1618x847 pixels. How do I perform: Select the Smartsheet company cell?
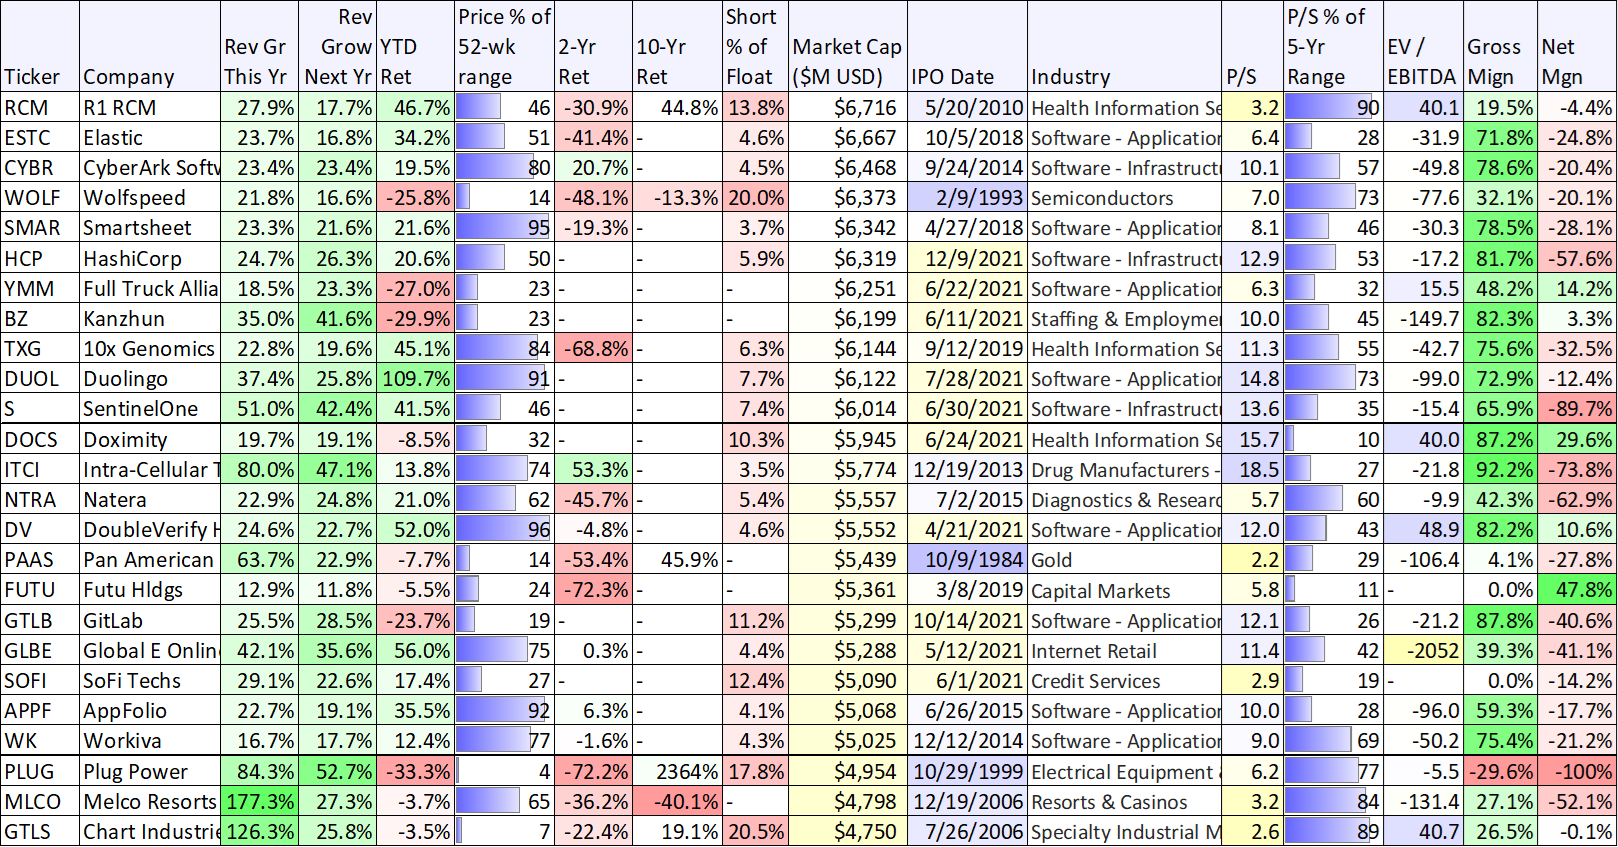[150, 228]
